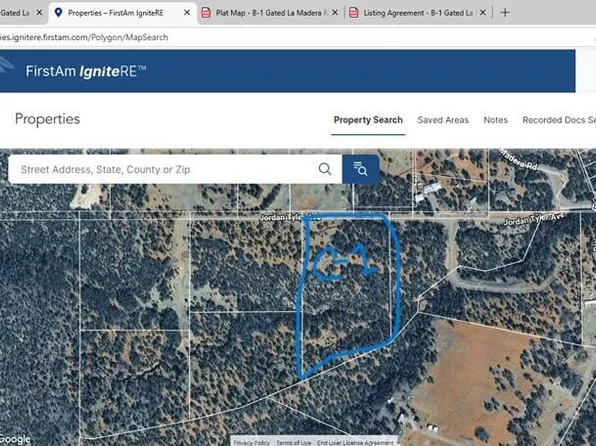
Task: Close the first Gated La tab
Action: 39,13
